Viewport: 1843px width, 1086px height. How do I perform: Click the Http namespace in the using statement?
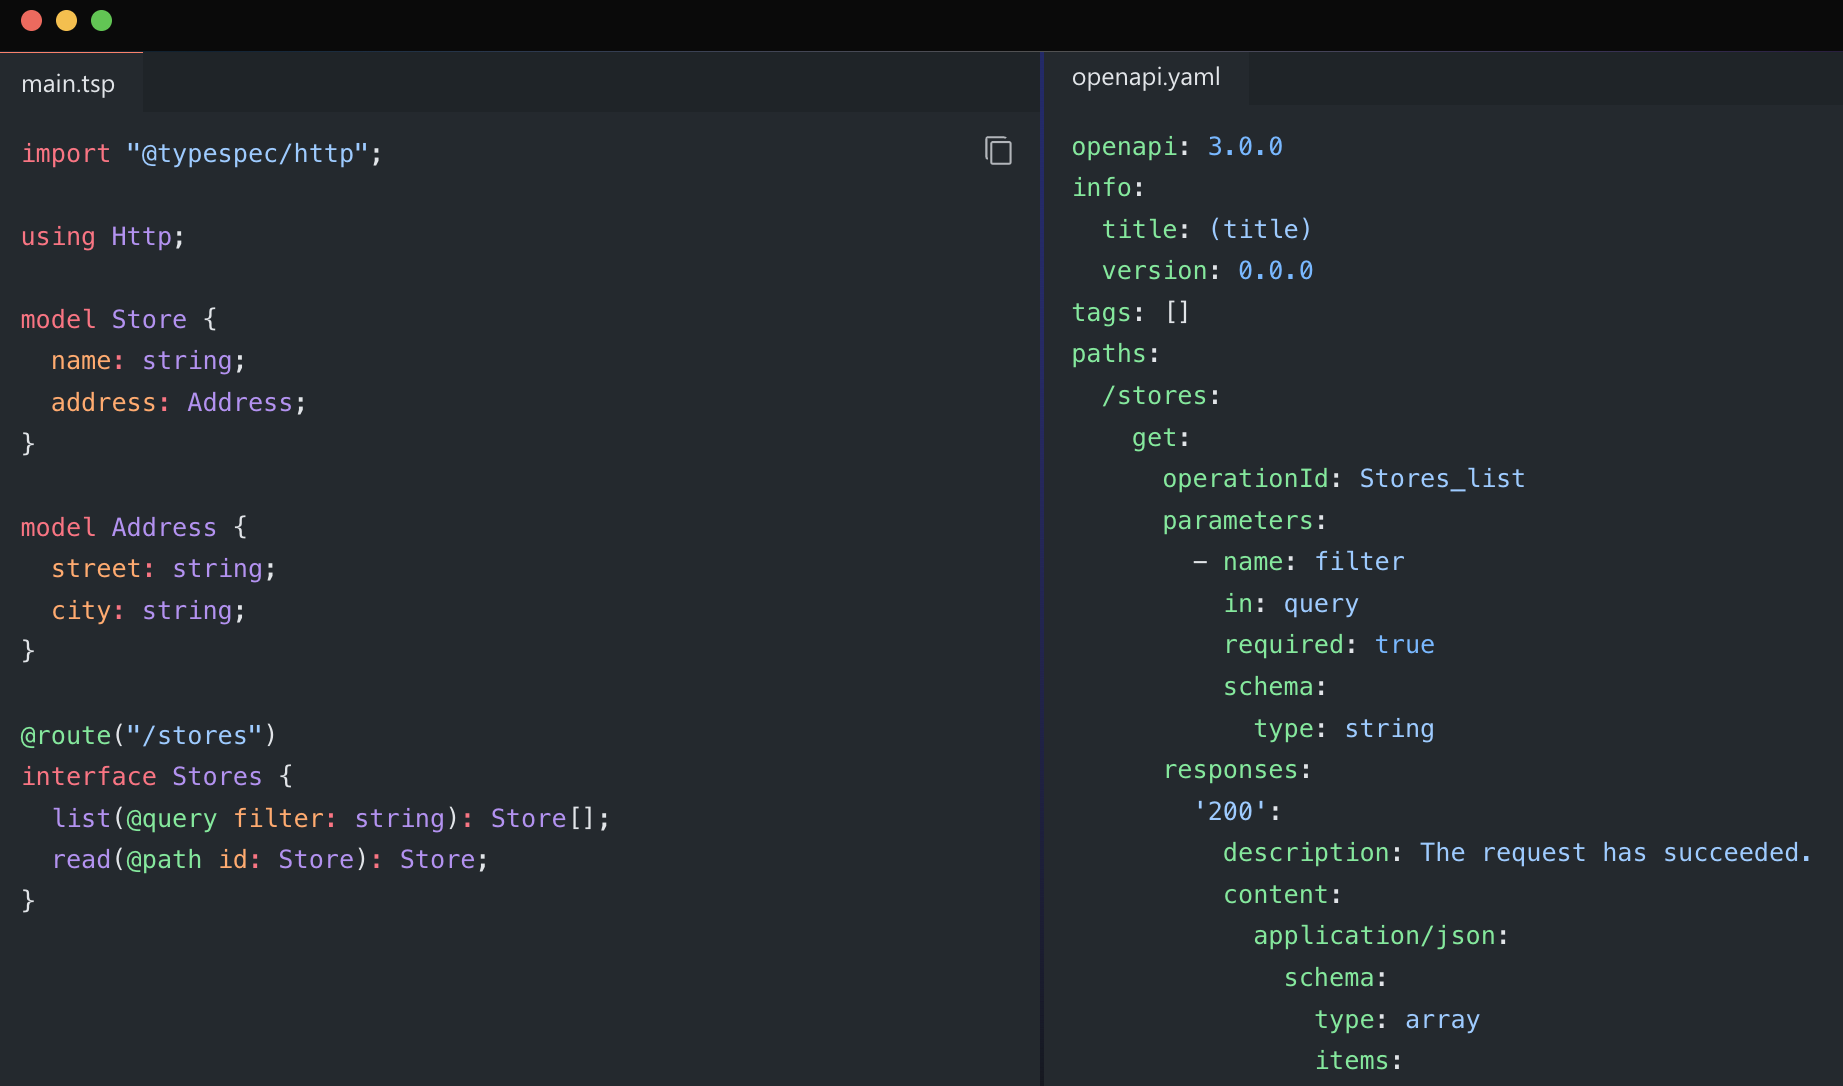(141, 237)
